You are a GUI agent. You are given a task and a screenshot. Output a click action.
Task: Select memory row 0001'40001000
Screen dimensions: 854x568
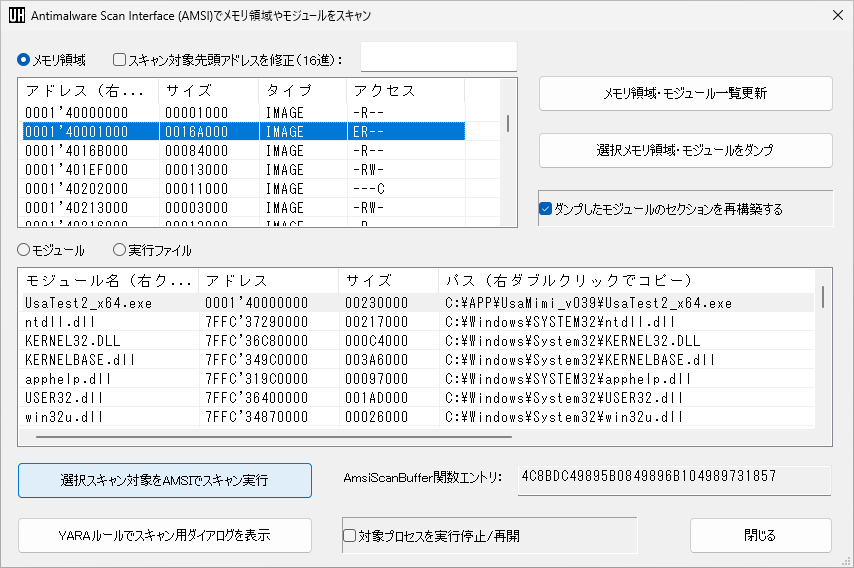coord(243,131)
